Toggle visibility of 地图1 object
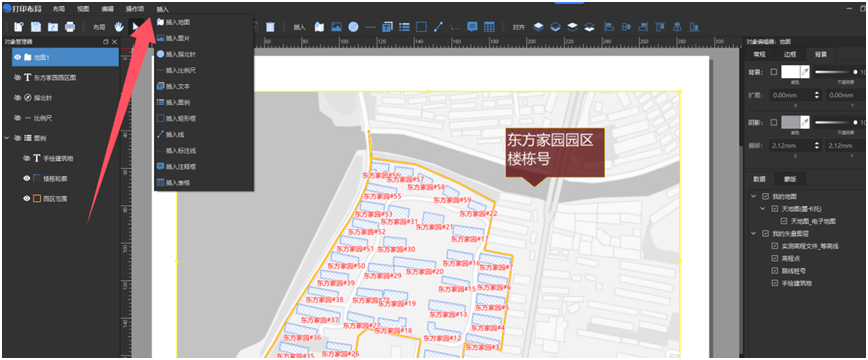 [x=17, y=57]
